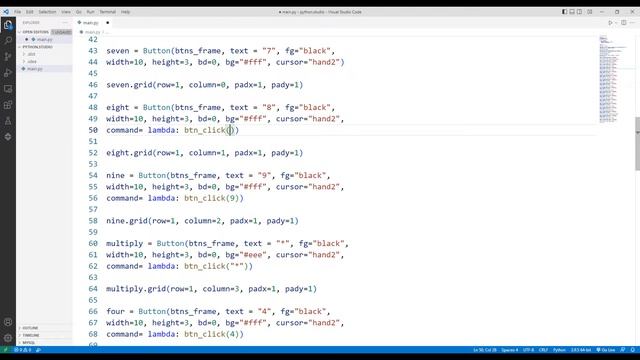This screenshot has height=360, width=640.
Task: Click the Ln 50, Col 28 status item
Action: pyautogui.click(x=484, y=350)
